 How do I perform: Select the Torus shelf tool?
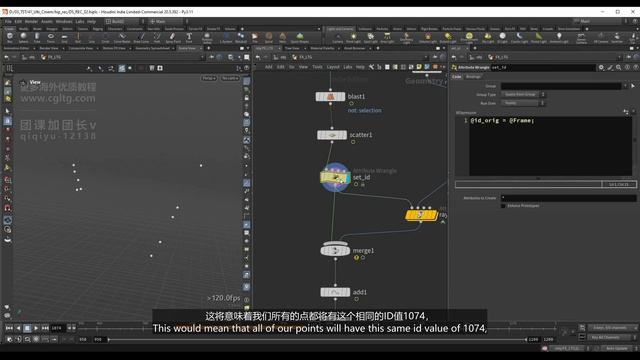(51, 38)
